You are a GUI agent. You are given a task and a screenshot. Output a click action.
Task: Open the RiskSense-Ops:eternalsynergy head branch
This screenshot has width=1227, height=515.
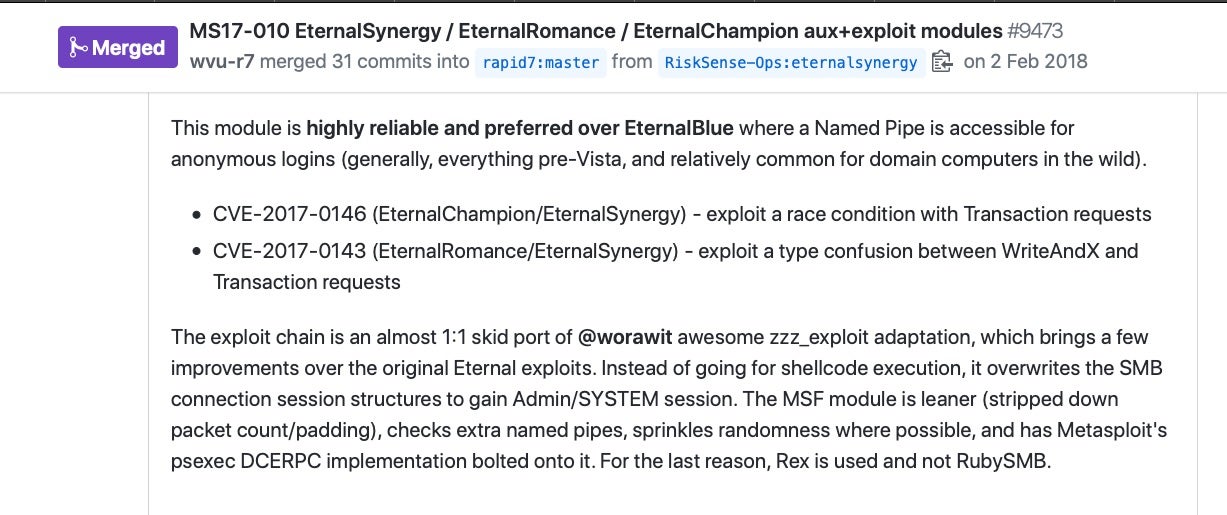pyautogui.click(x=791, y=62)
